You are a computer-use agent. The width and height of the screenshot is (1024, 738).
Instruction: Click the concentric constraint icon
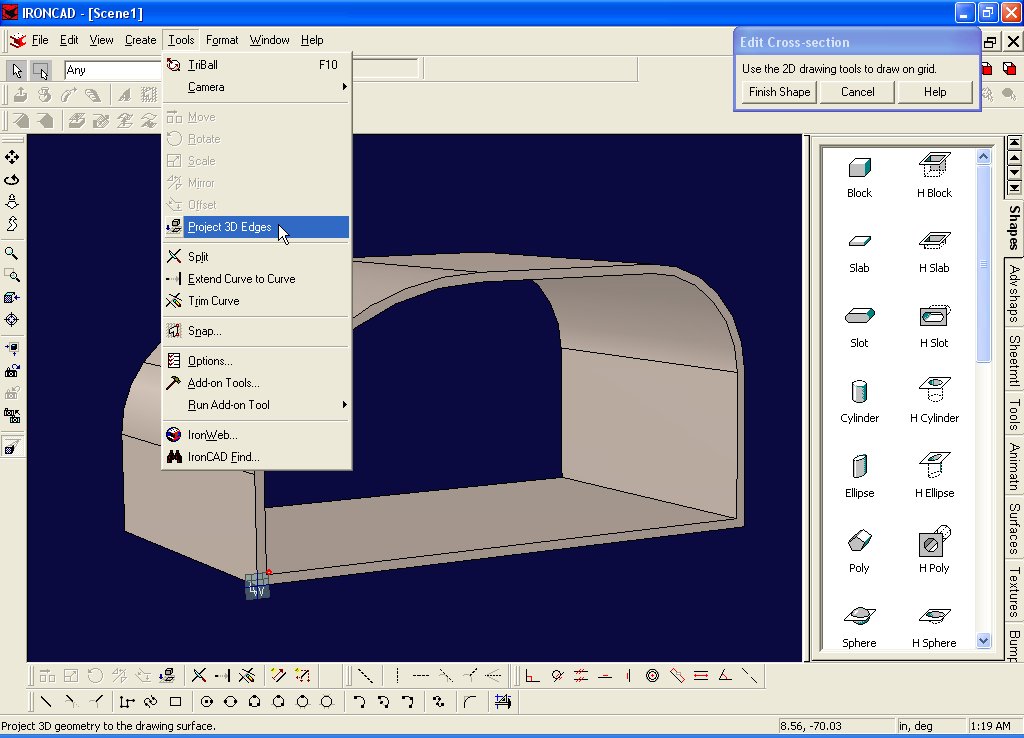(652, 676)
